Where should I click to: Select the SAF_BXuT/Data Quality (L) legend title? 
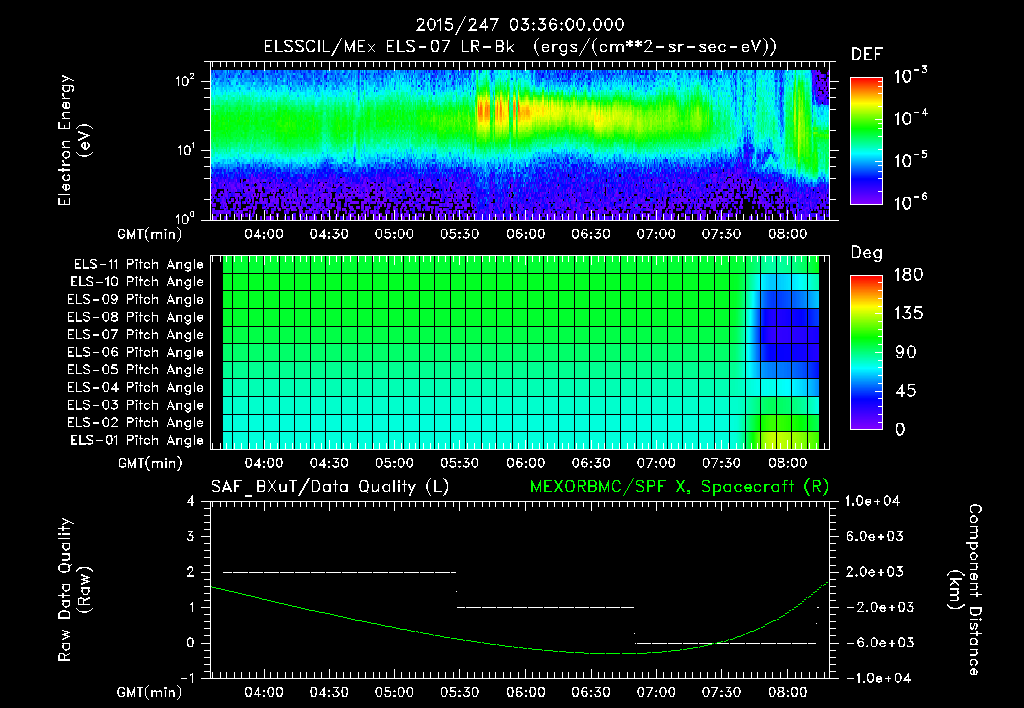pos(330,487)
